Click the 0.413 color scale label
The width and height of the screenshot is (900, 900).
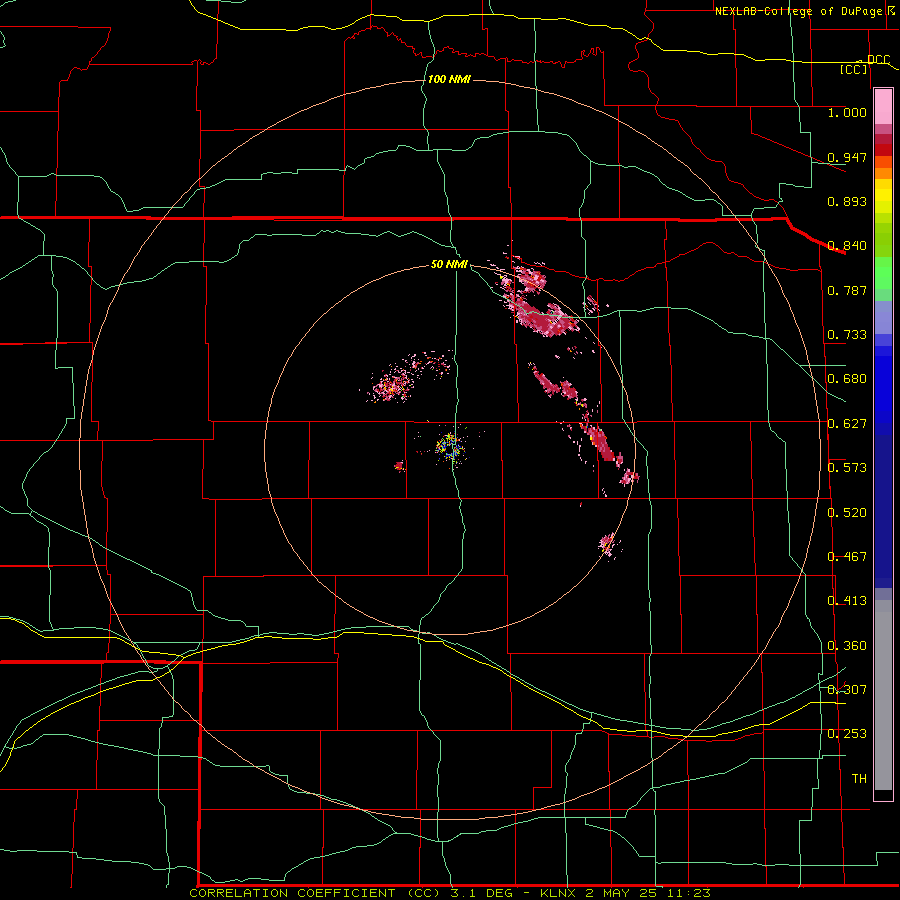(x=847, y=601)
